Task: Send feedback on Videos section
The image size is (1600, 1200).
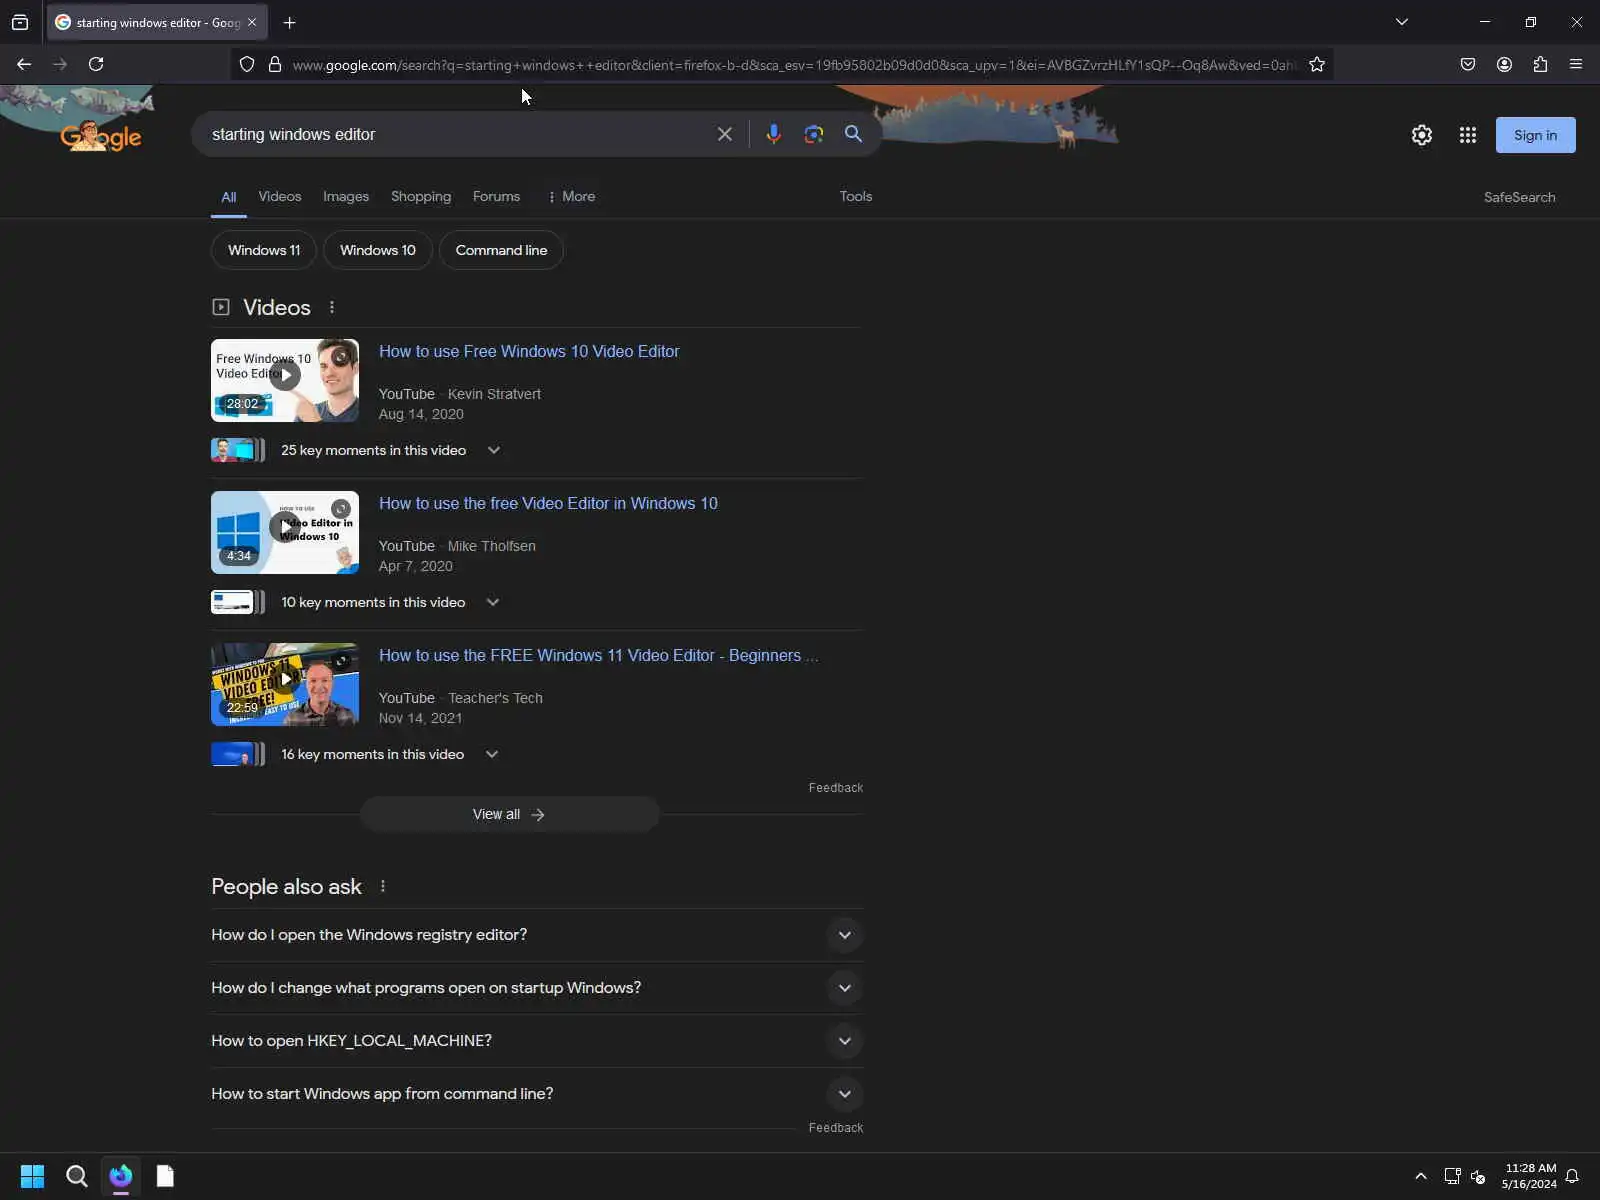Action: [x=836, y=788]
